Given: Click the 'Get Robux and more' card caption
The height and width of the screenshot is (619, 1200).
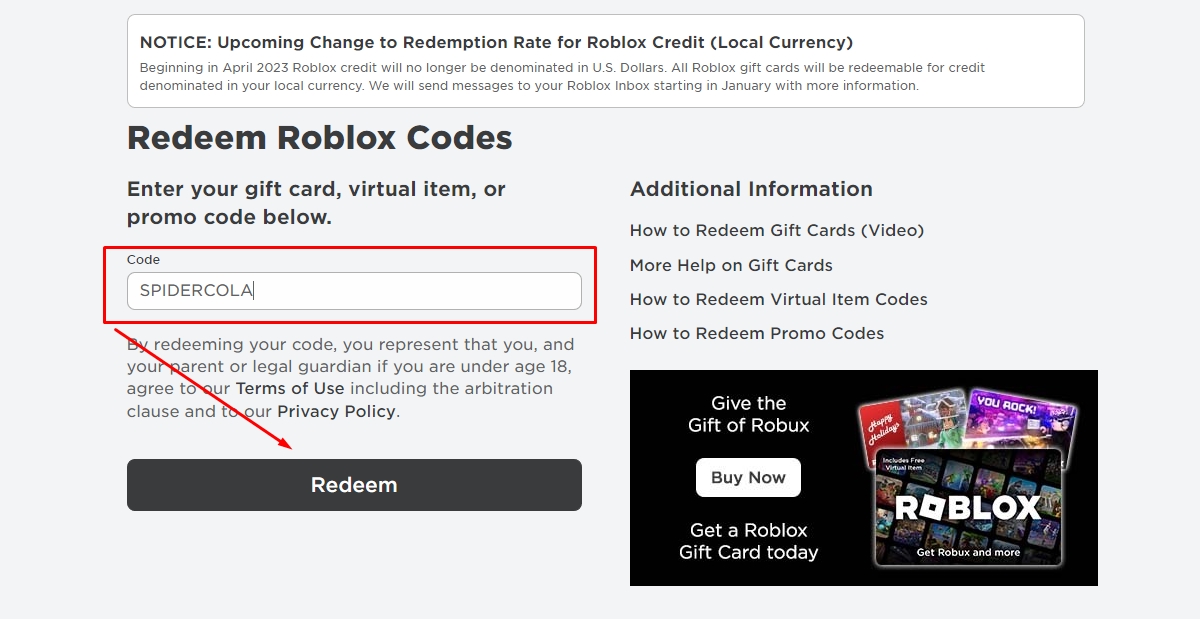Looking at the screenshot, I should pyautogui.click(x=968, y=552).
